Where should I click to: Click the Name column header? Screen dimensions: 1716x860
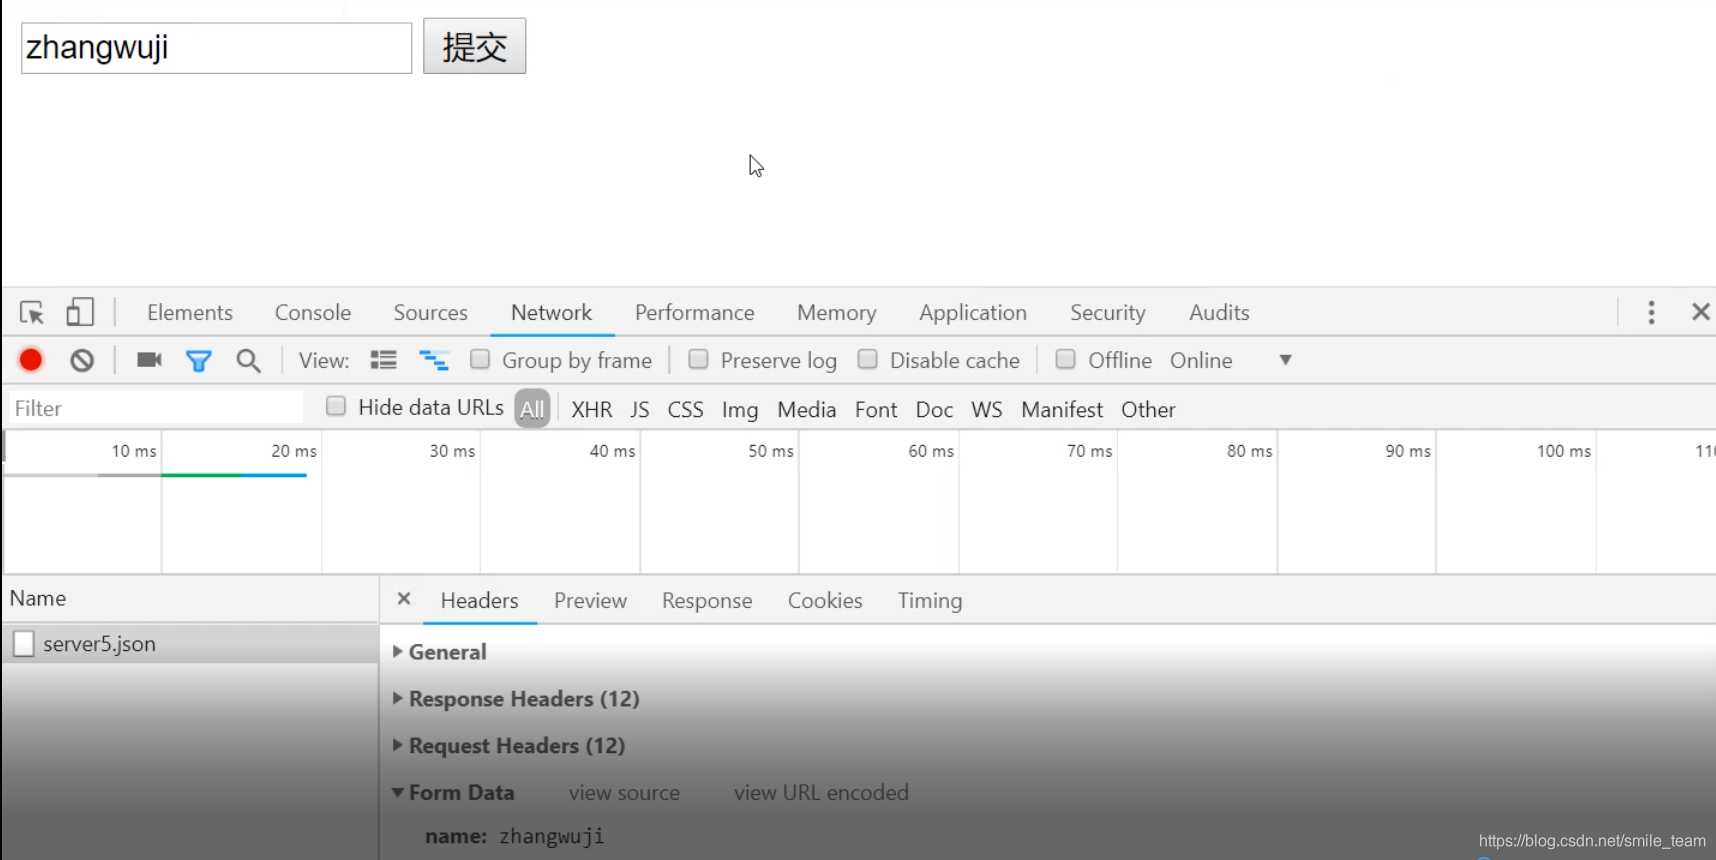coord(190,598)
